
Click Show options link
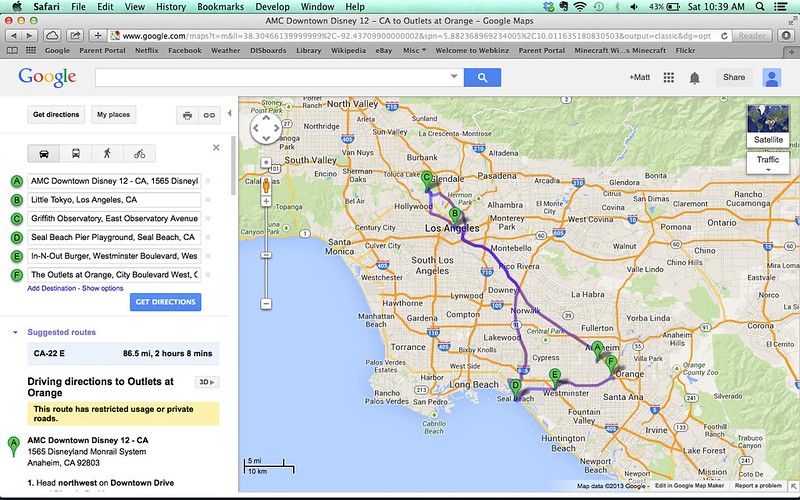click(103, 289)
